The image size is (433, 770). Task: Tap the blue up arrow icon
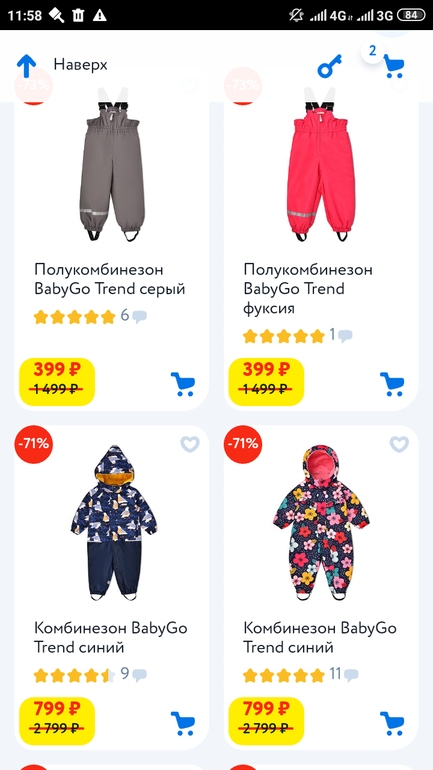[27, 66]
